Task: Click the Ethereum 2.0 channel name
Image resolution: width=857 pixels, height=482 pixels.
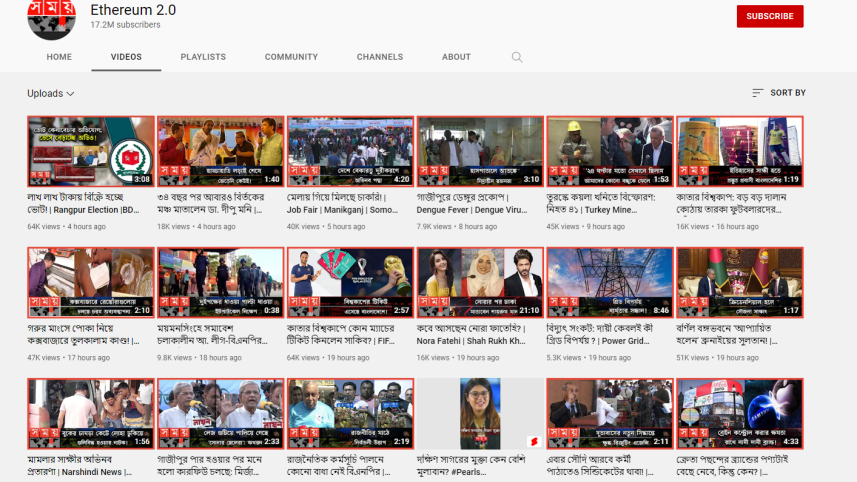Action: coord(133,10)
